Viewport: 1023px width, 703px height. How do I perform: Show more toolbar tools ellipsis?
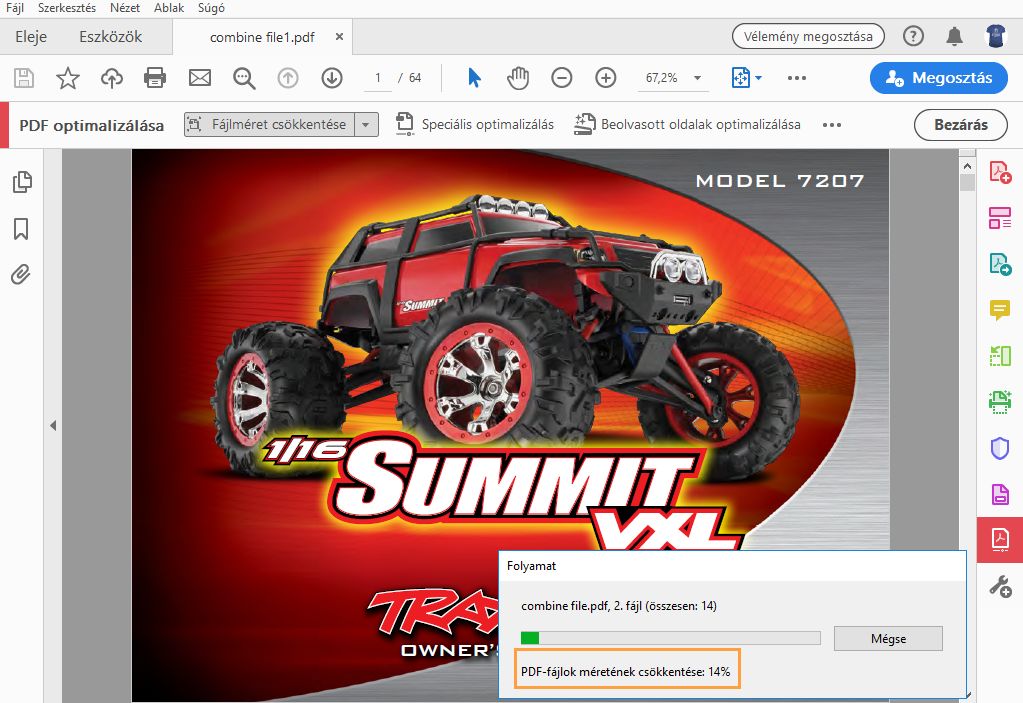tap(797, 78)
